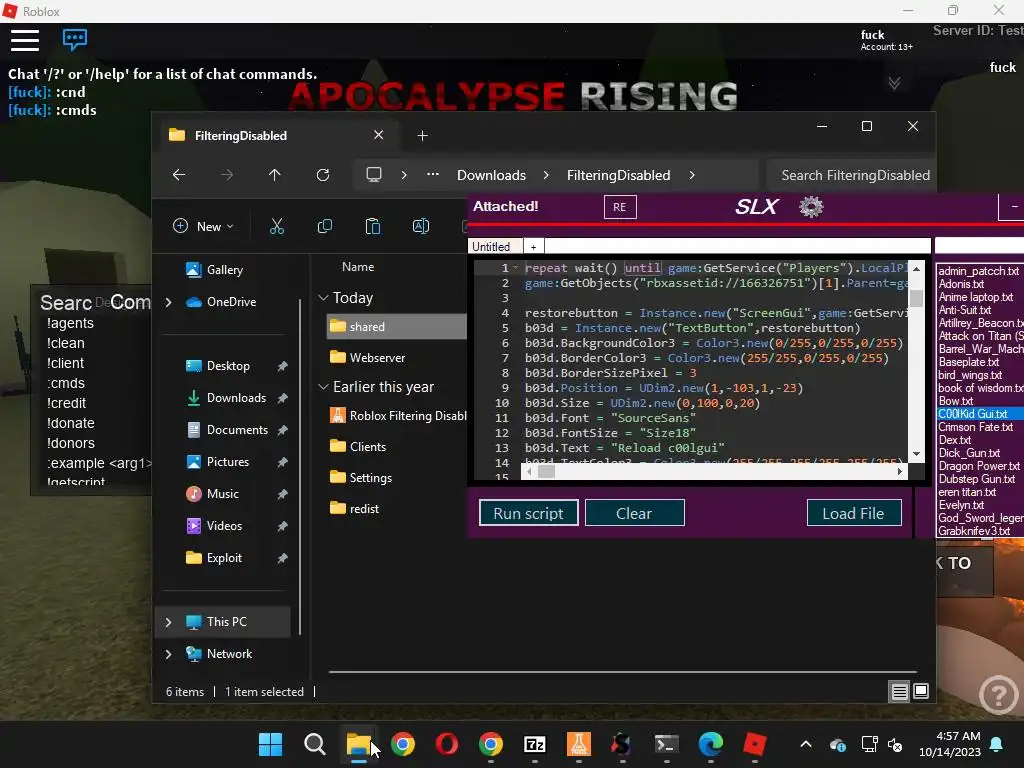Select C00lKid Gui.txt in script list
The width and height of the screenshot is (1024, 768).
(x=980, y=414)
